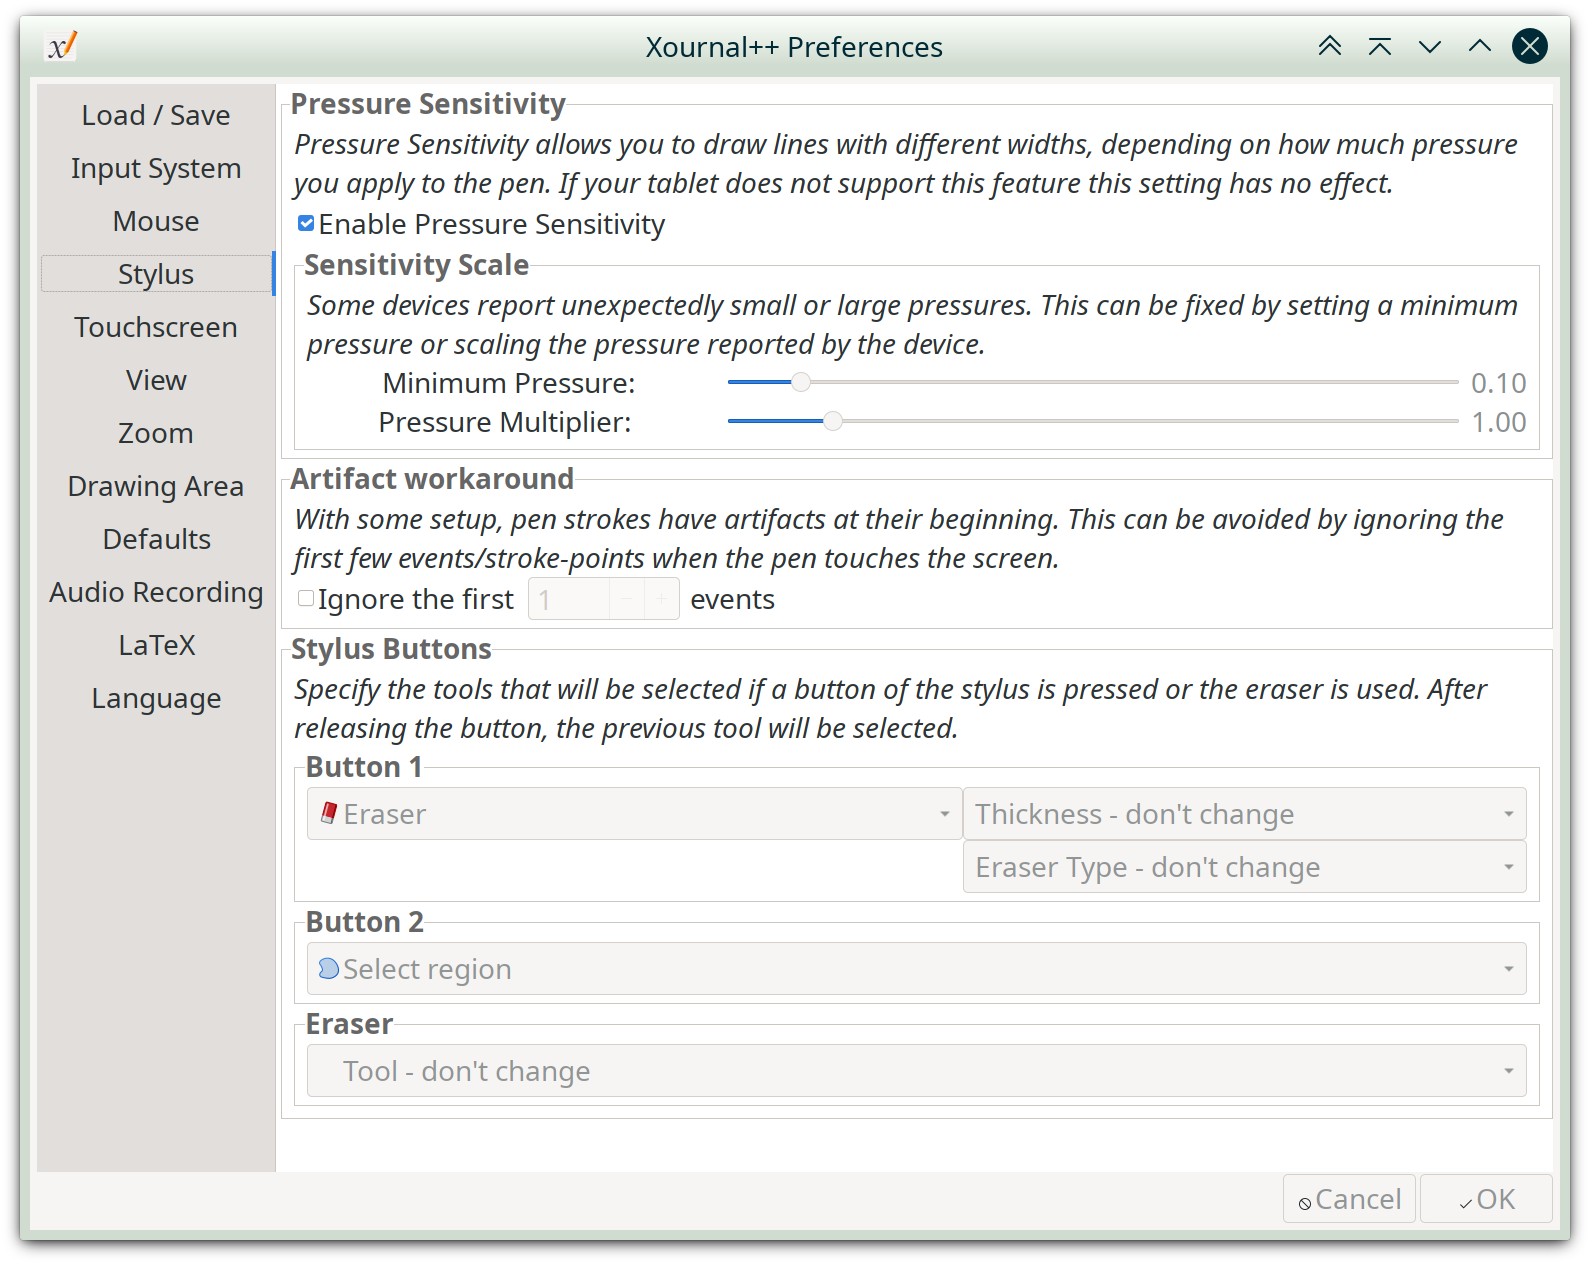1590x1264 pixels.
Task: Click the Minimum Pressure slider handle
Action: (x=800, y=382)
